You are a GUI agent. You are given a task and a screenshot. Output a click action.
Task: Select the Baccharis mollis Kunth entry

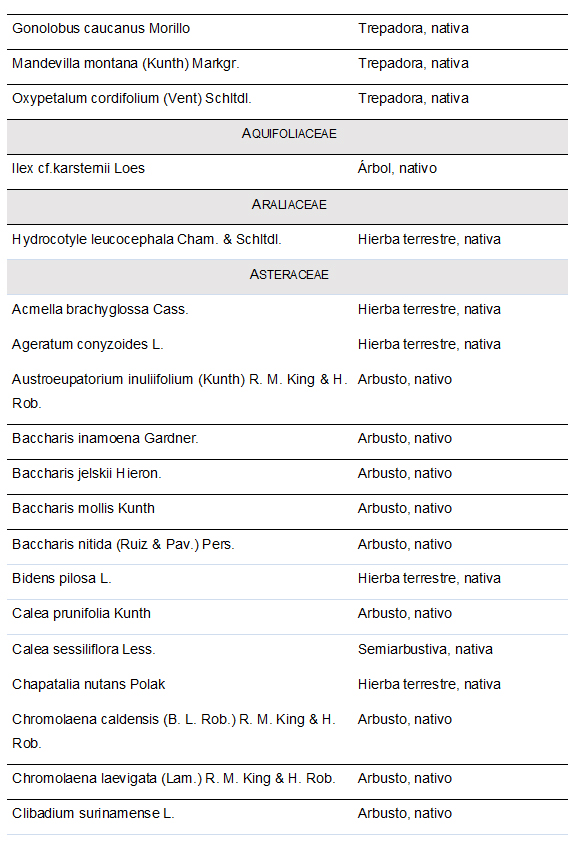click(83, 508)
